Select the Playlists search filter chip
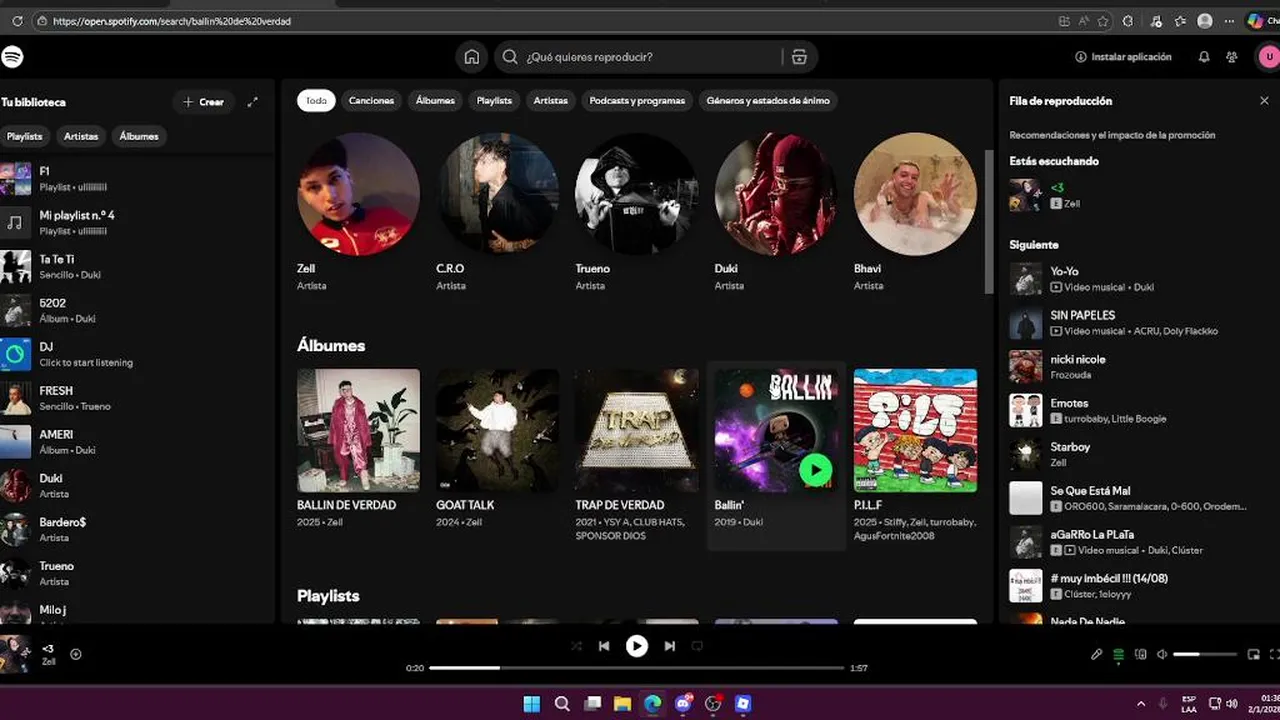Screen dimensions: 1280x720 [494, 100]
